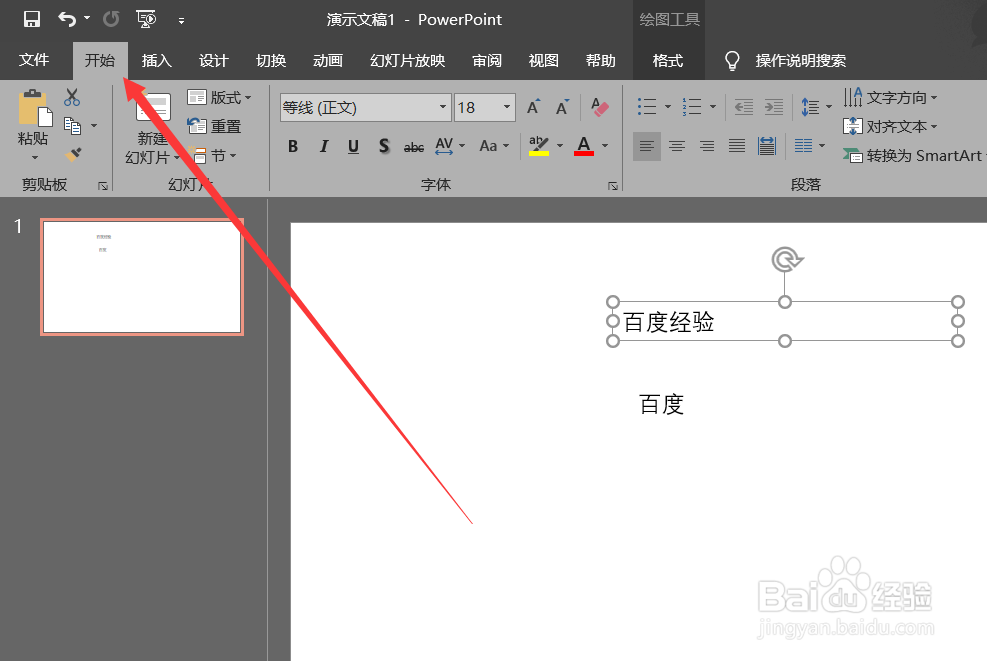Click the Paste clipboard icon

coord(35,107)
